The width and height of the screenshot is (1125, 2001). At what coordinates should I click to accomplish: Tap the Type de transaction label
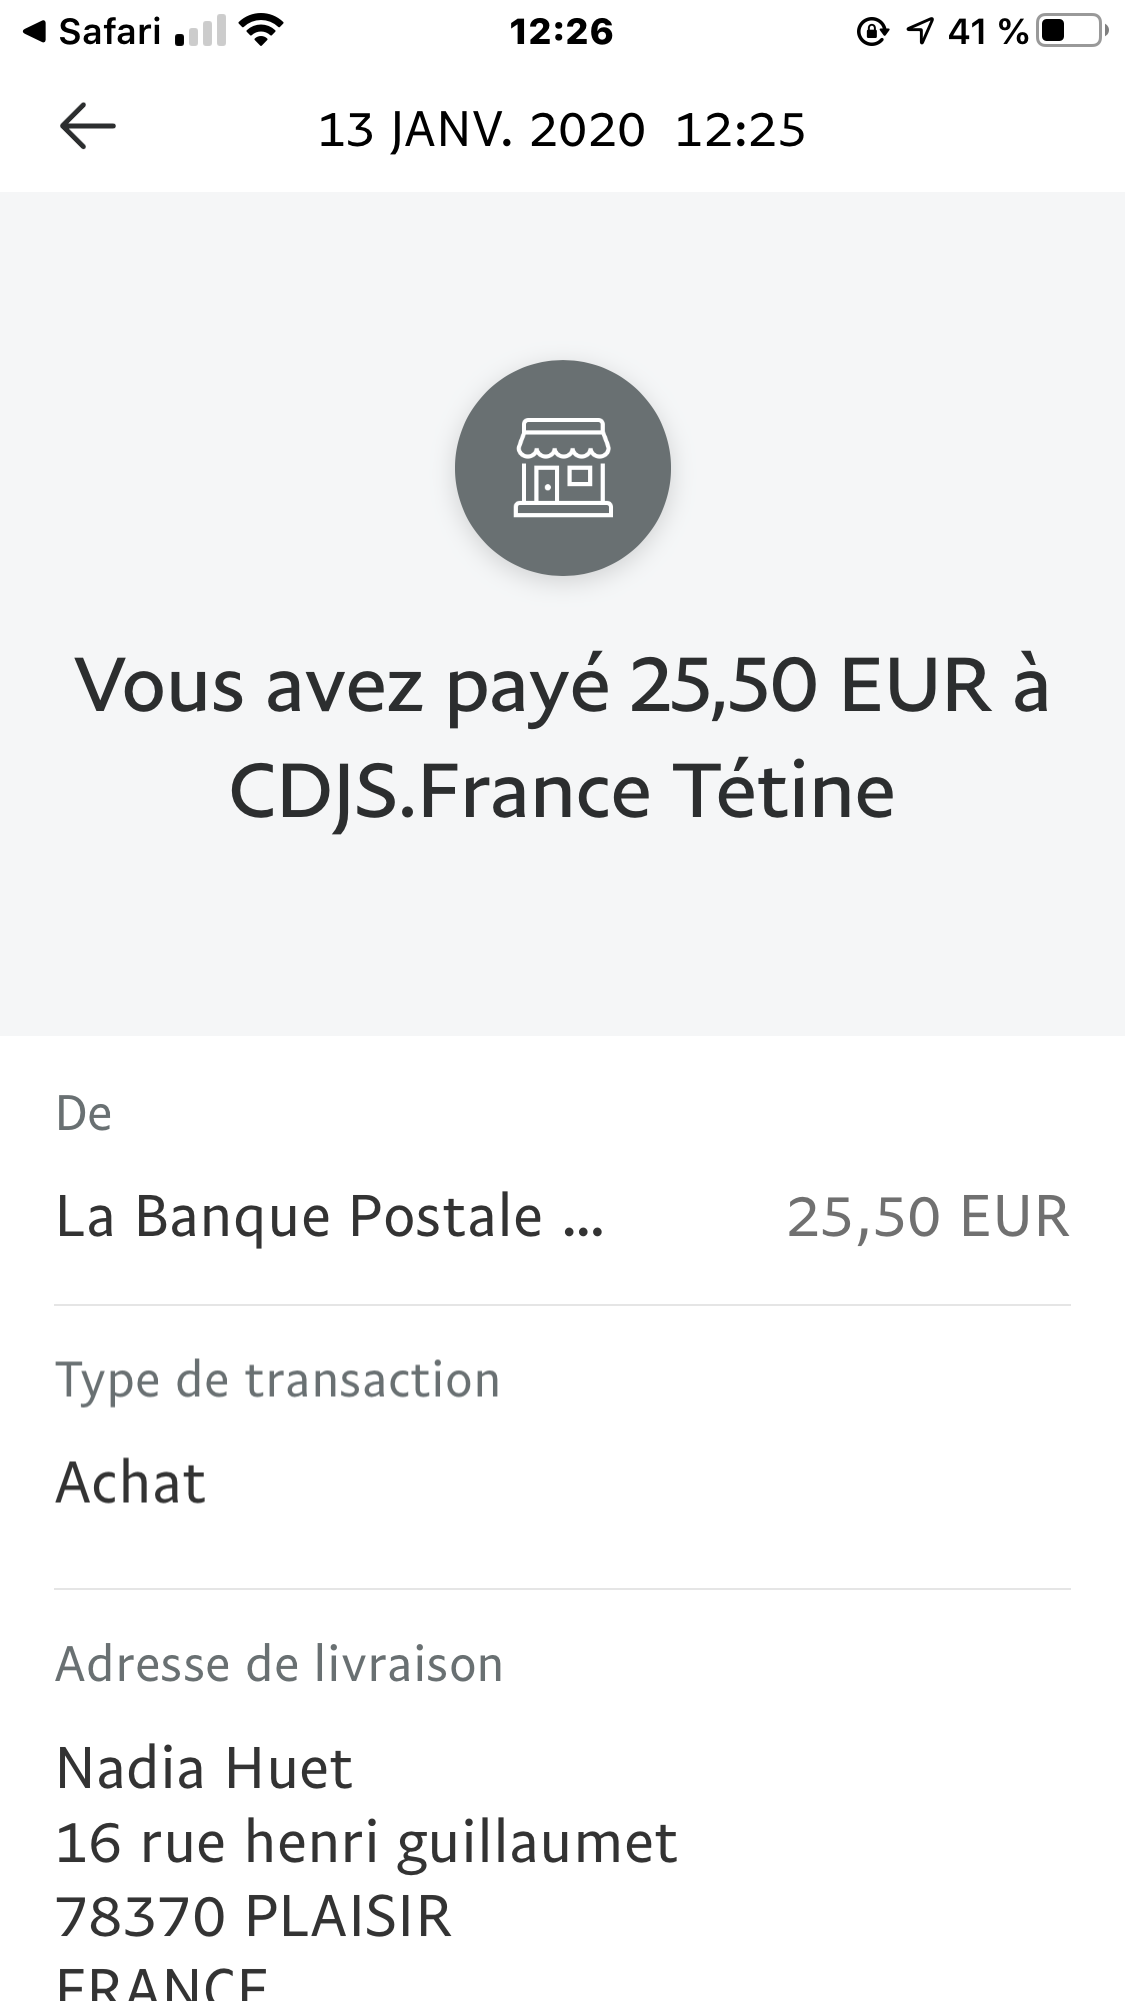pyautogui.click(x=278, y=1381)
